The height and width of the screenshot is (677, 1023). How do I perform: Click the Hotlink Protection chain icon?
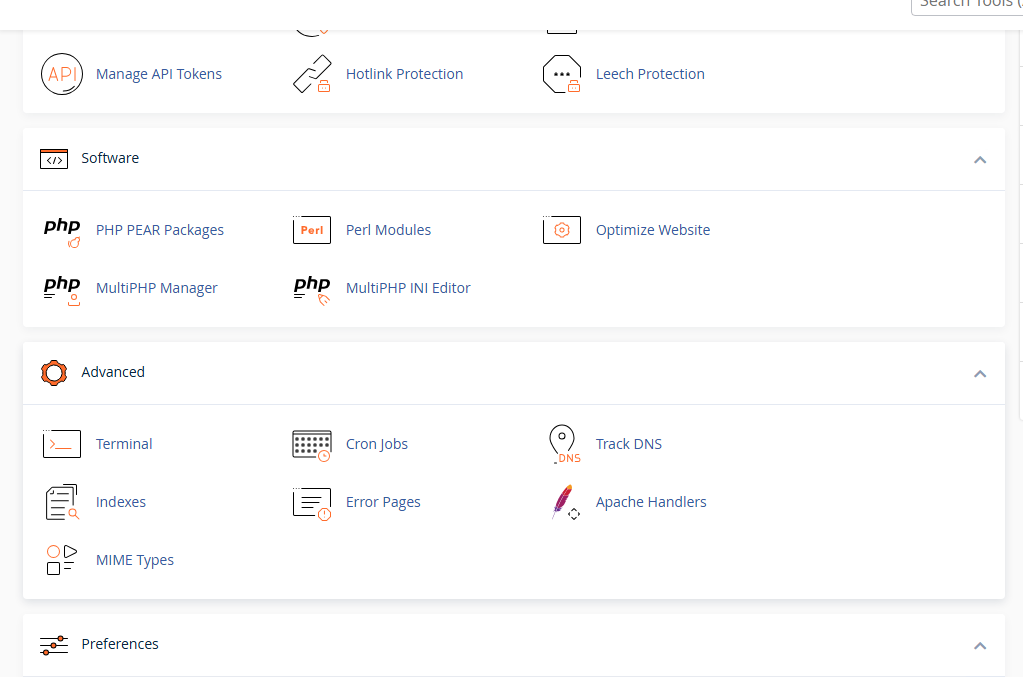pyautogui.click(x=312, y=74)
